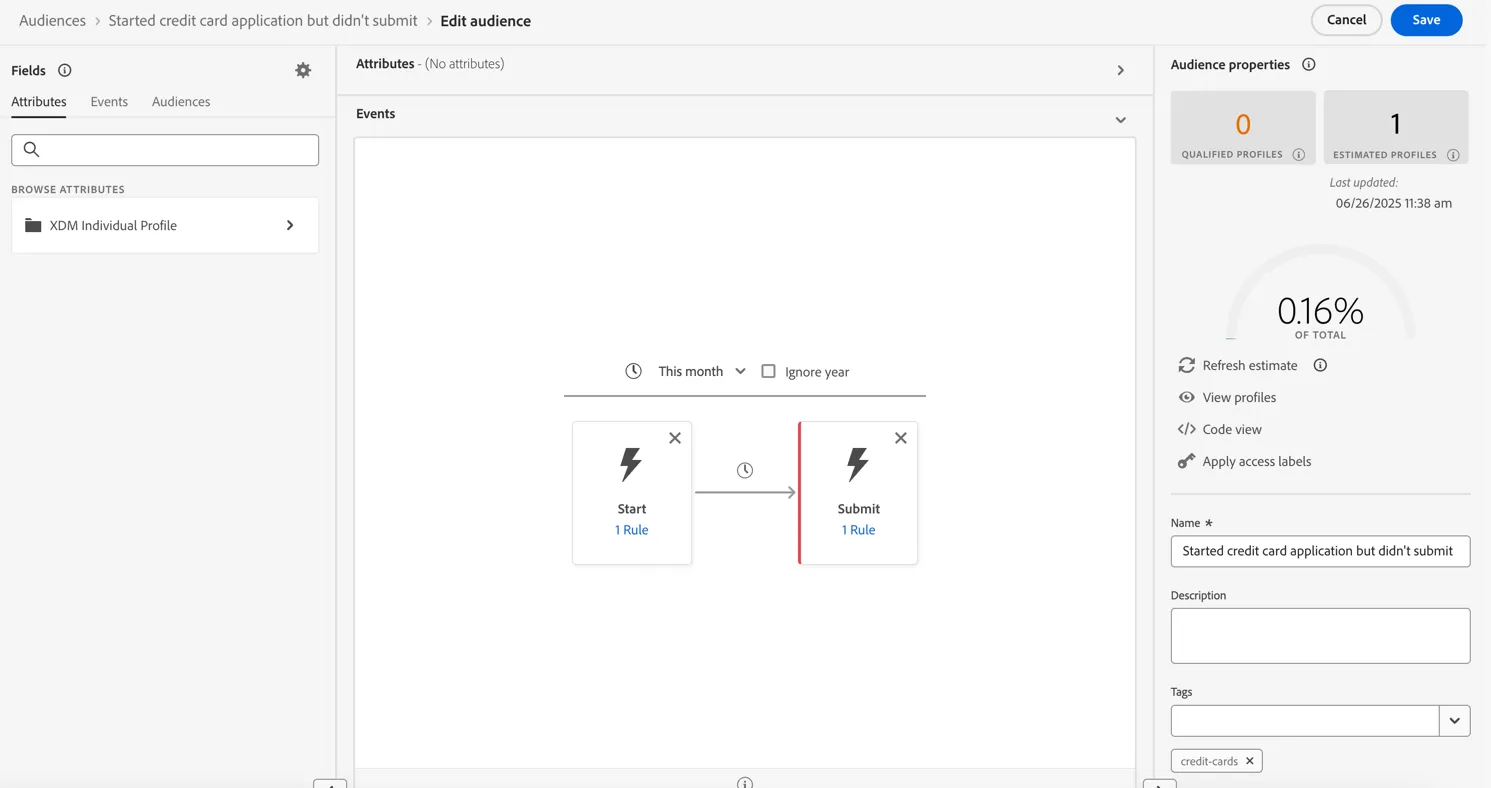
Task: Switch to the Attributes tab
Action: click(x=39, y=102)
